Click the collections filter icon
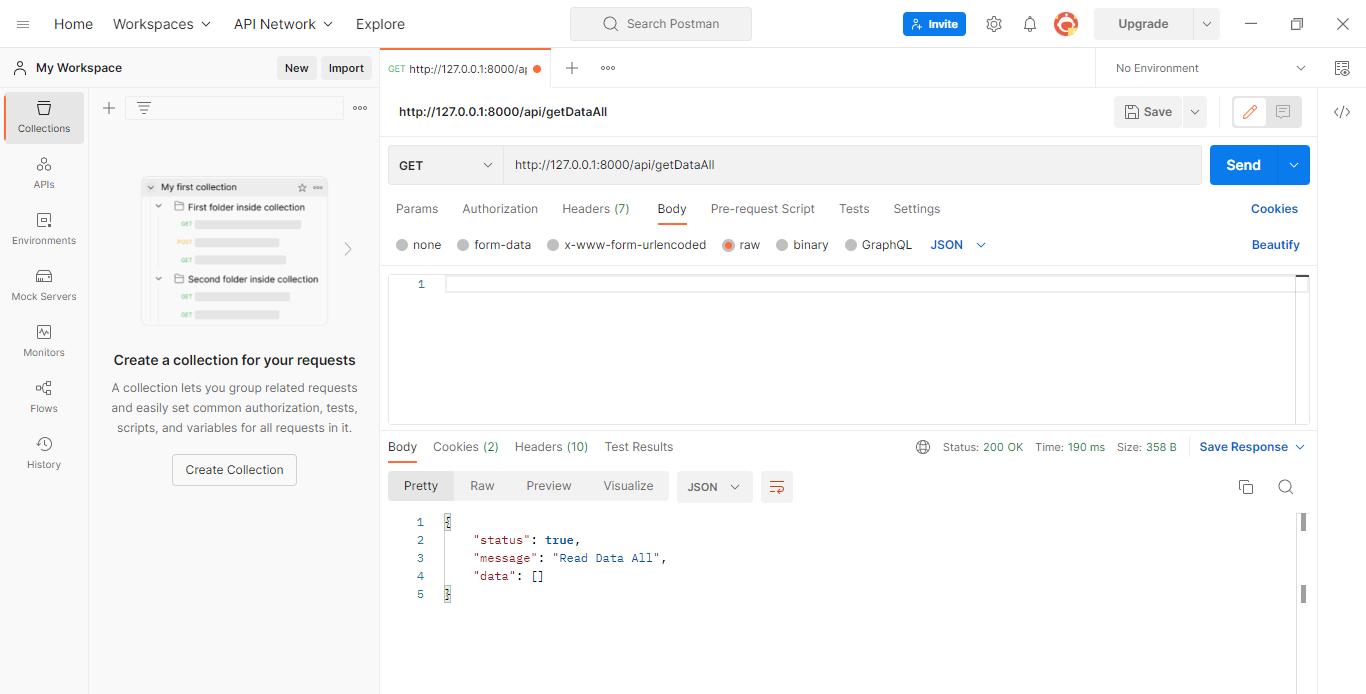1366x694 pixels. (x=144, y=108)
